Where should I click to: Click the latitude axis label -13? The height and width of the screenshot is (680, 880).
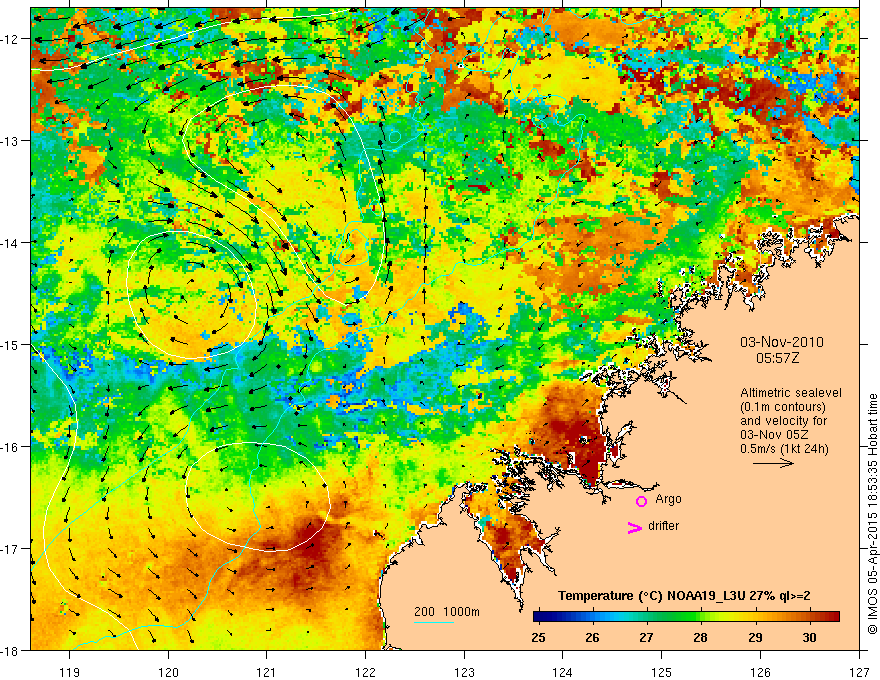coord(11,141)
